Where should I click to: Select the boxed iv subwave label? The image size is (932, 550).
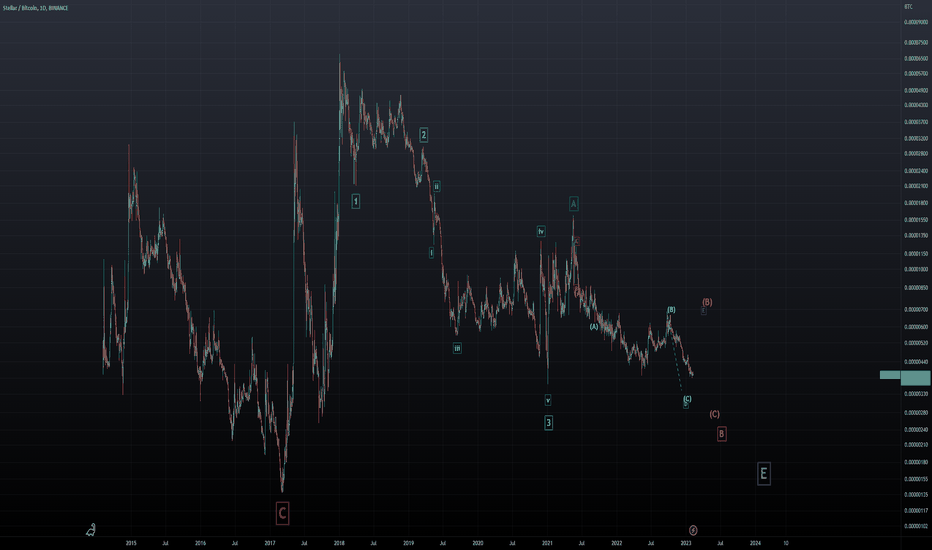tap(541, 231)
